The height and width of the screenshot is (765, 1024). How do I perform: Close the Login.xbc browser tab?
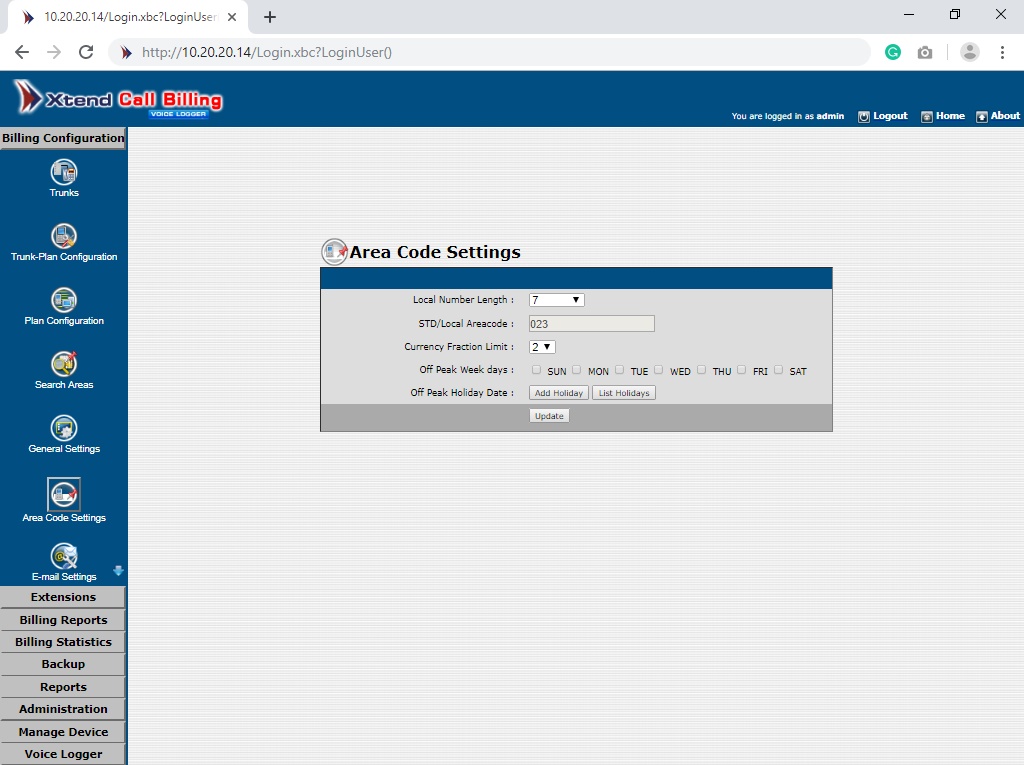point(232,18)
